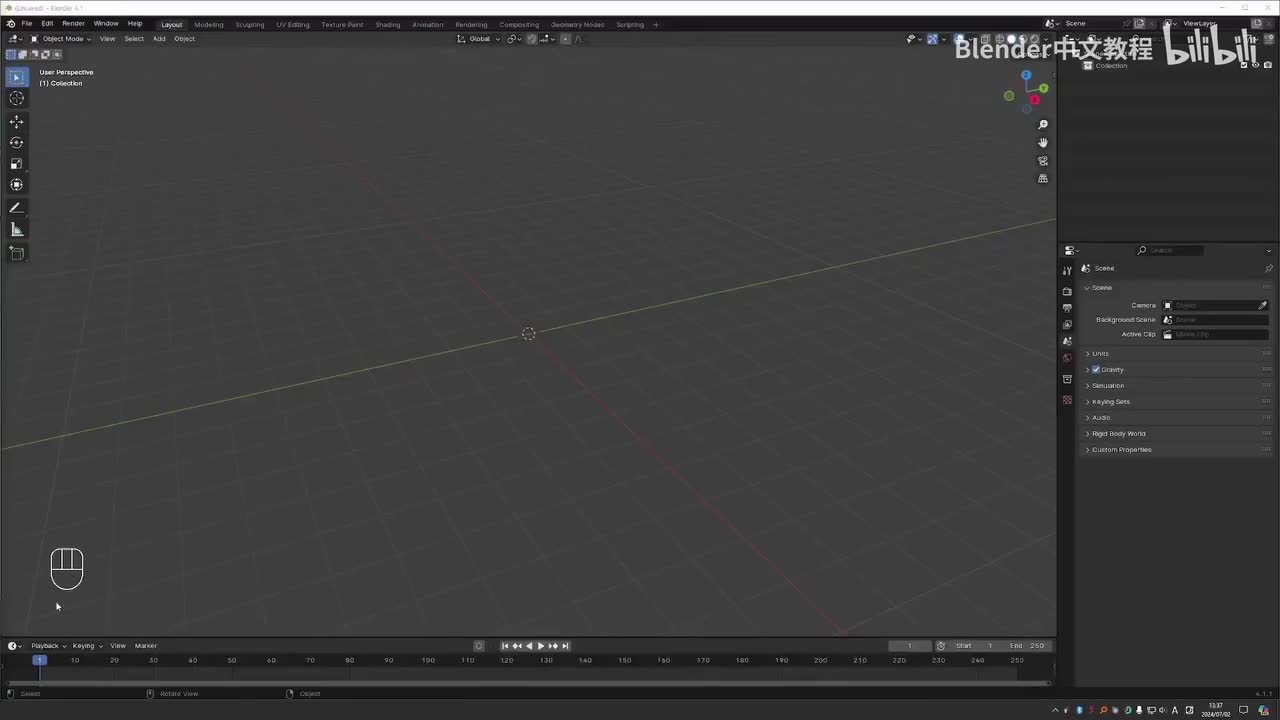Open the Render properties tab
The image size is (1280, 720).
[1067, 291]
